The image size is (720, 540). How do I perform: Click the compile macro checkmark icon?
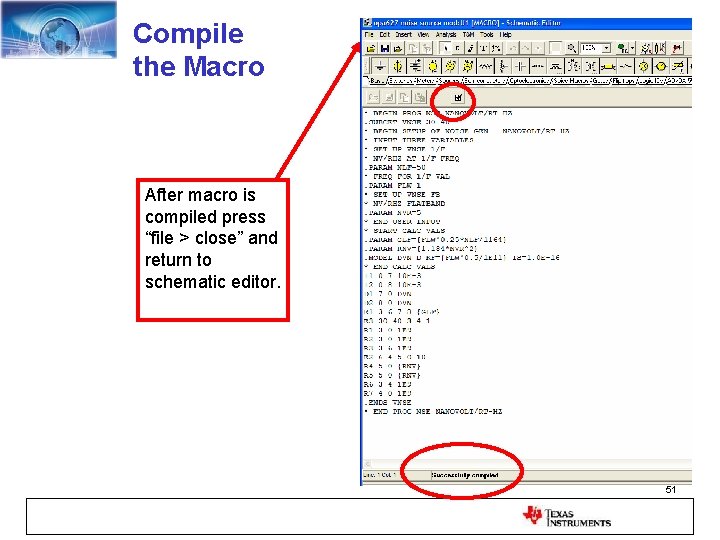tap(457, 98)
